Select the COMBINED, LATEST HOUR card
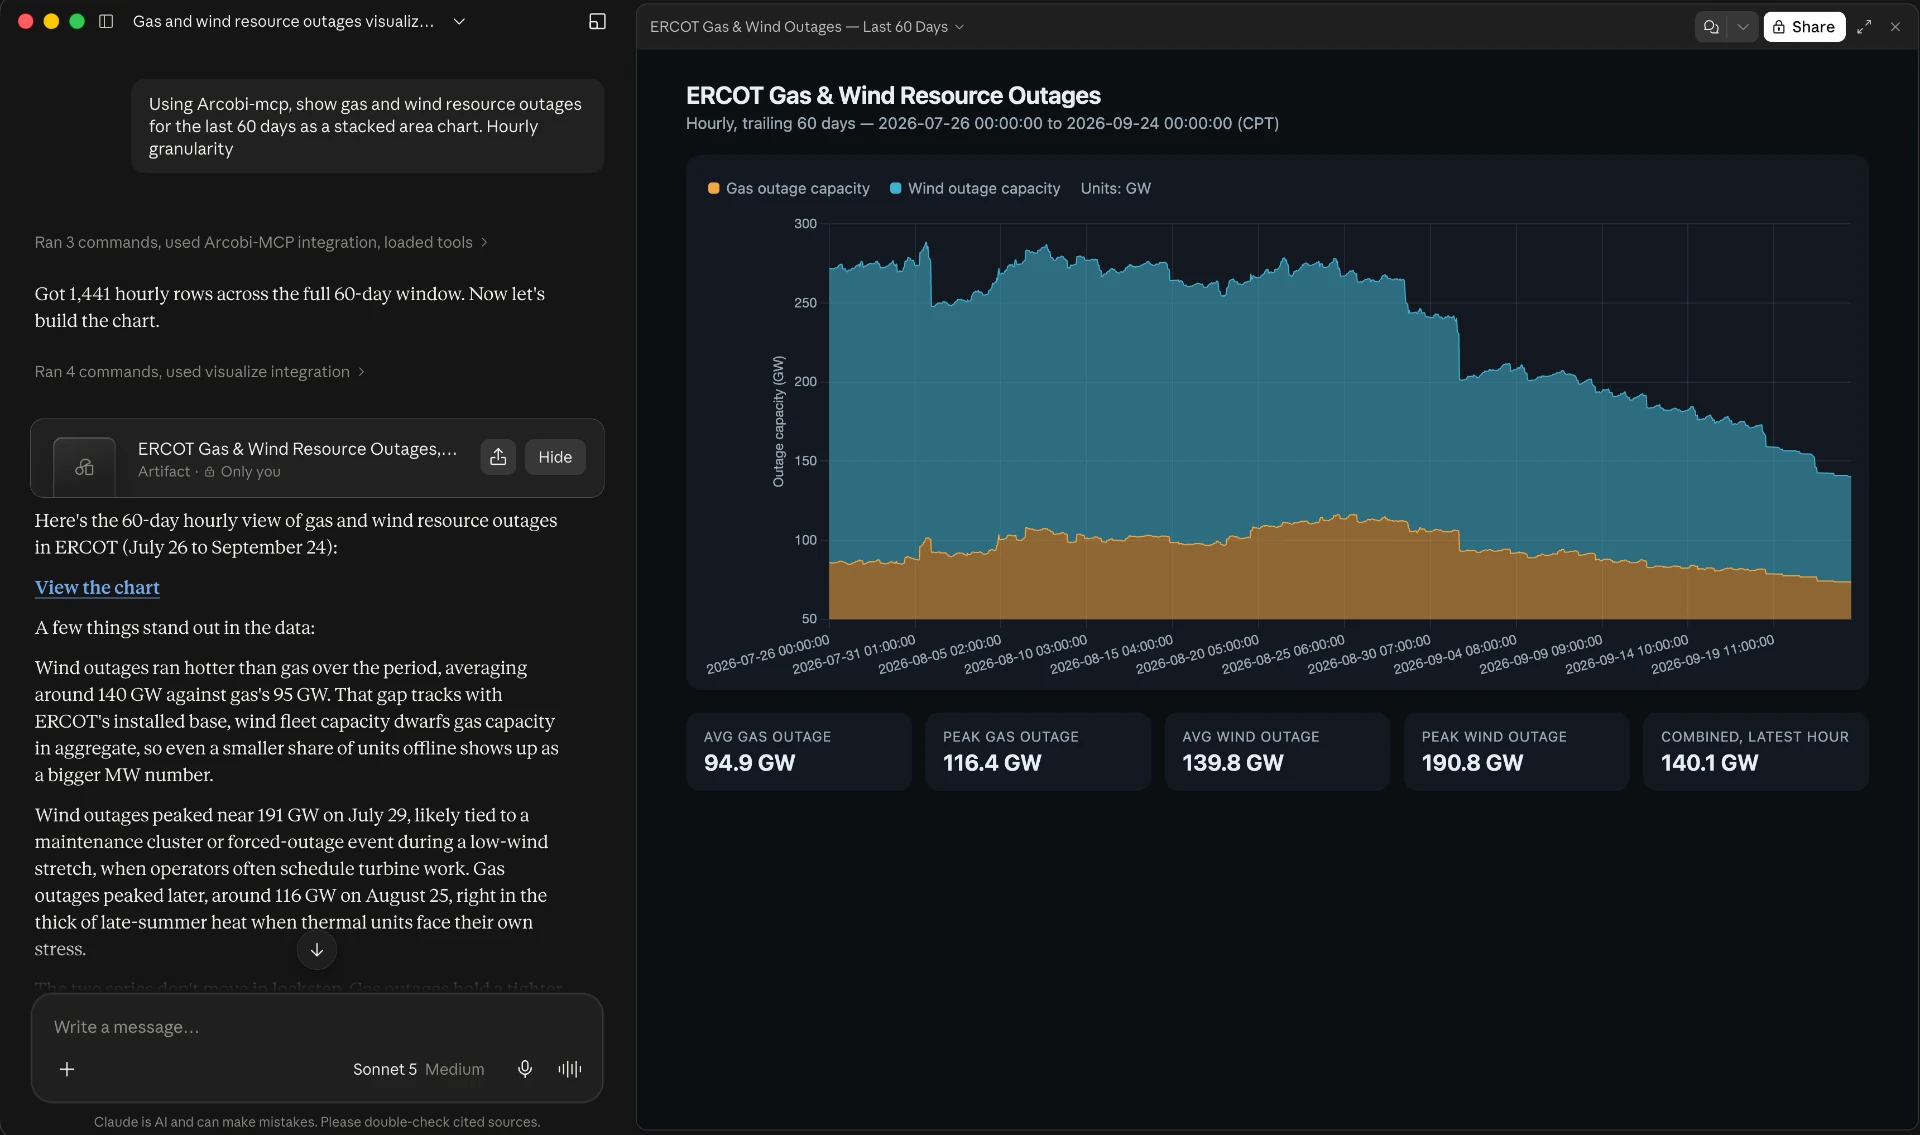Image resolution: width=1920 pixels, height=1135 pixels. [1756, 751]
